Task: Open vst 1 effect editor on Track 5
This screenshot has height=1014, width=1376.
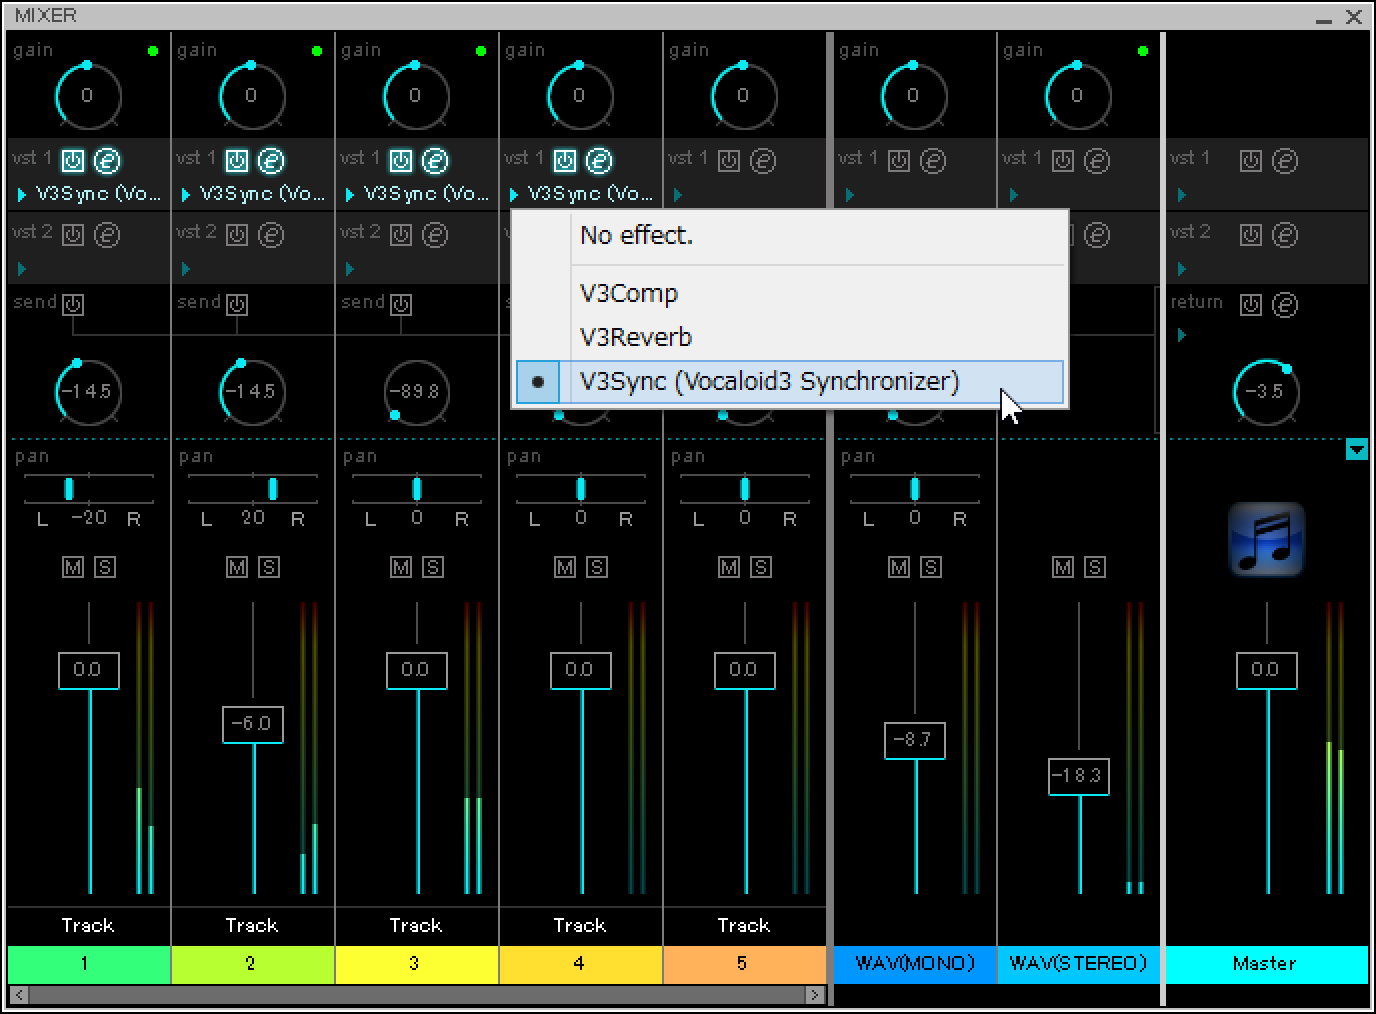Action: [763, 160]
